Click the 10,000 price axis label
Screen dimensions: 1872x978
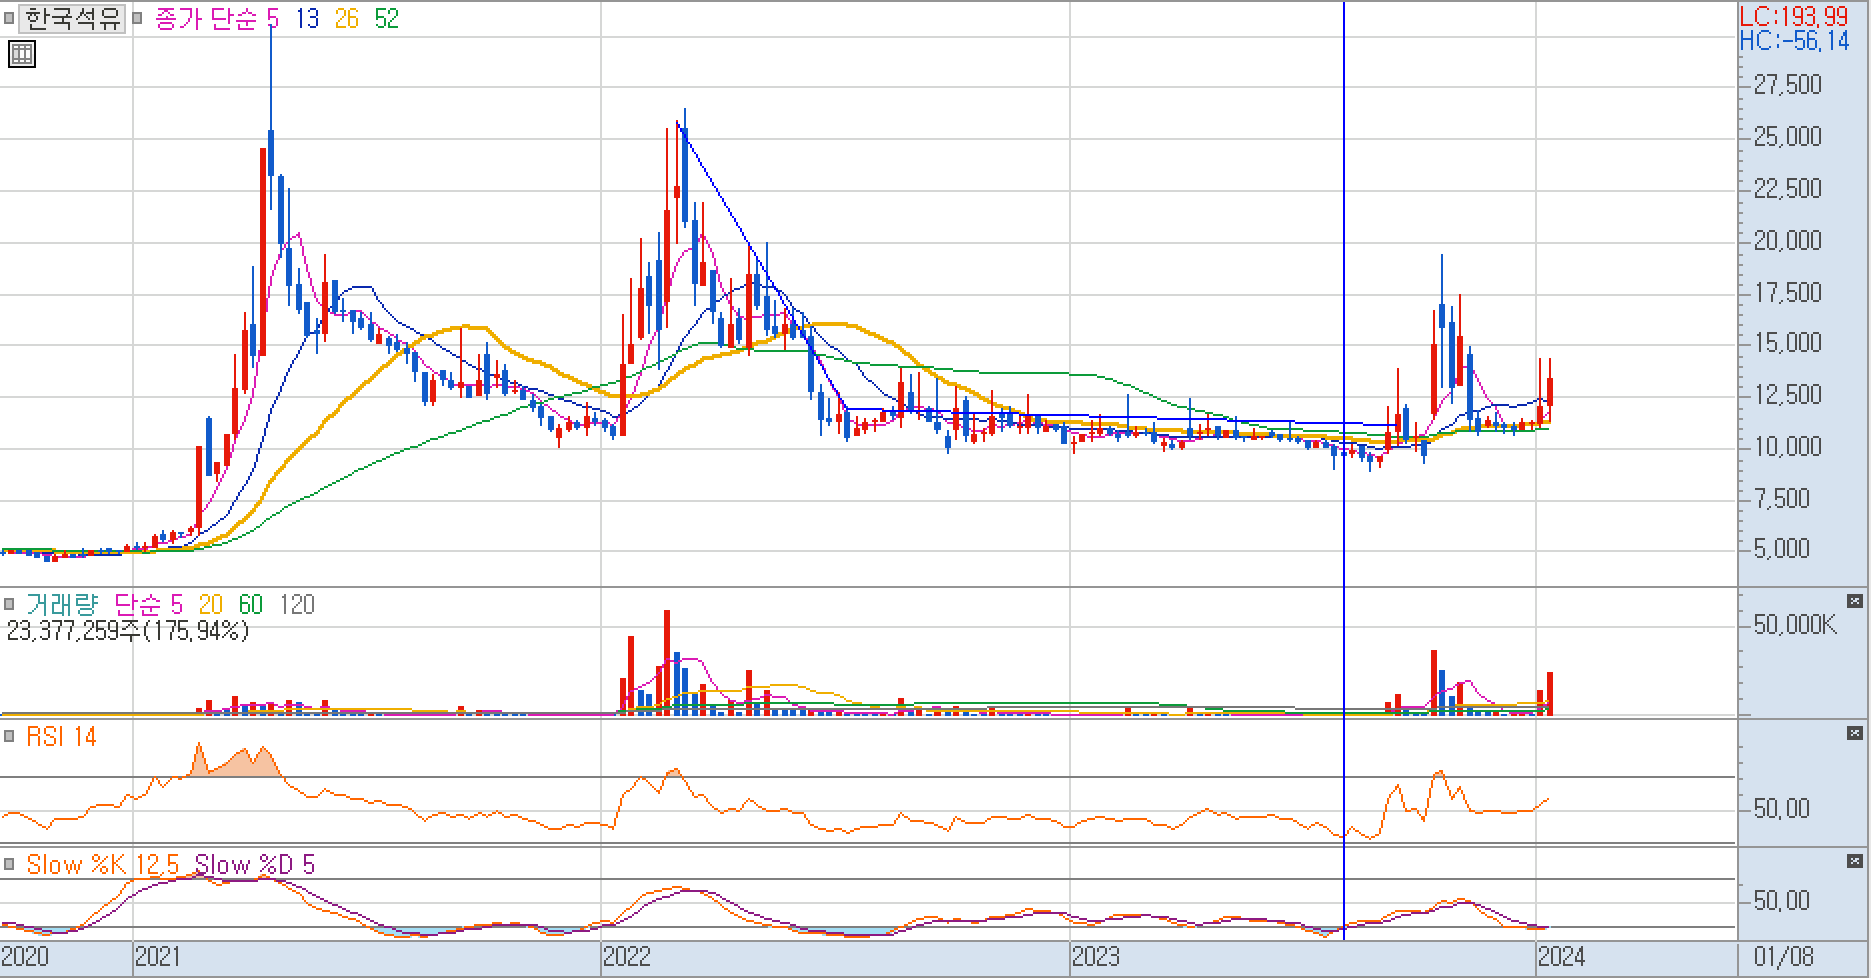(1788, 446)
